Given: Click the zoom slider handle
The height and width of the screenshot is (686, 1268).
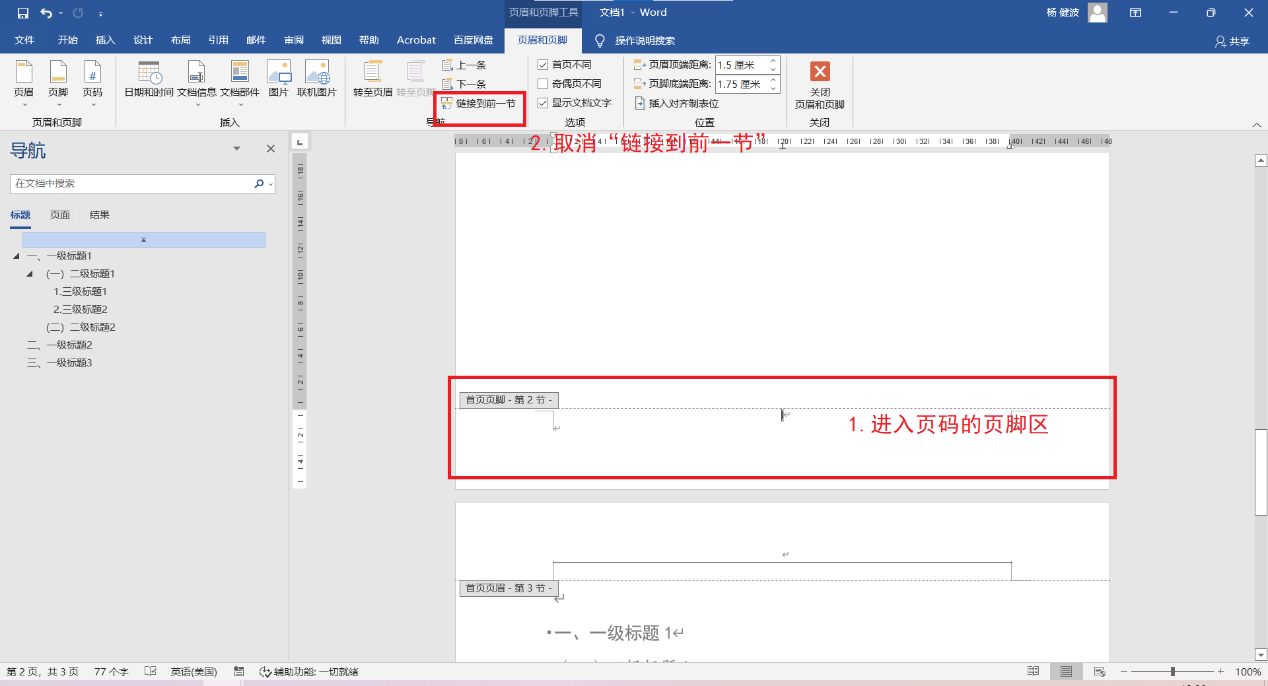Looking at the screenshot, I should click(x=1172, y=672).
